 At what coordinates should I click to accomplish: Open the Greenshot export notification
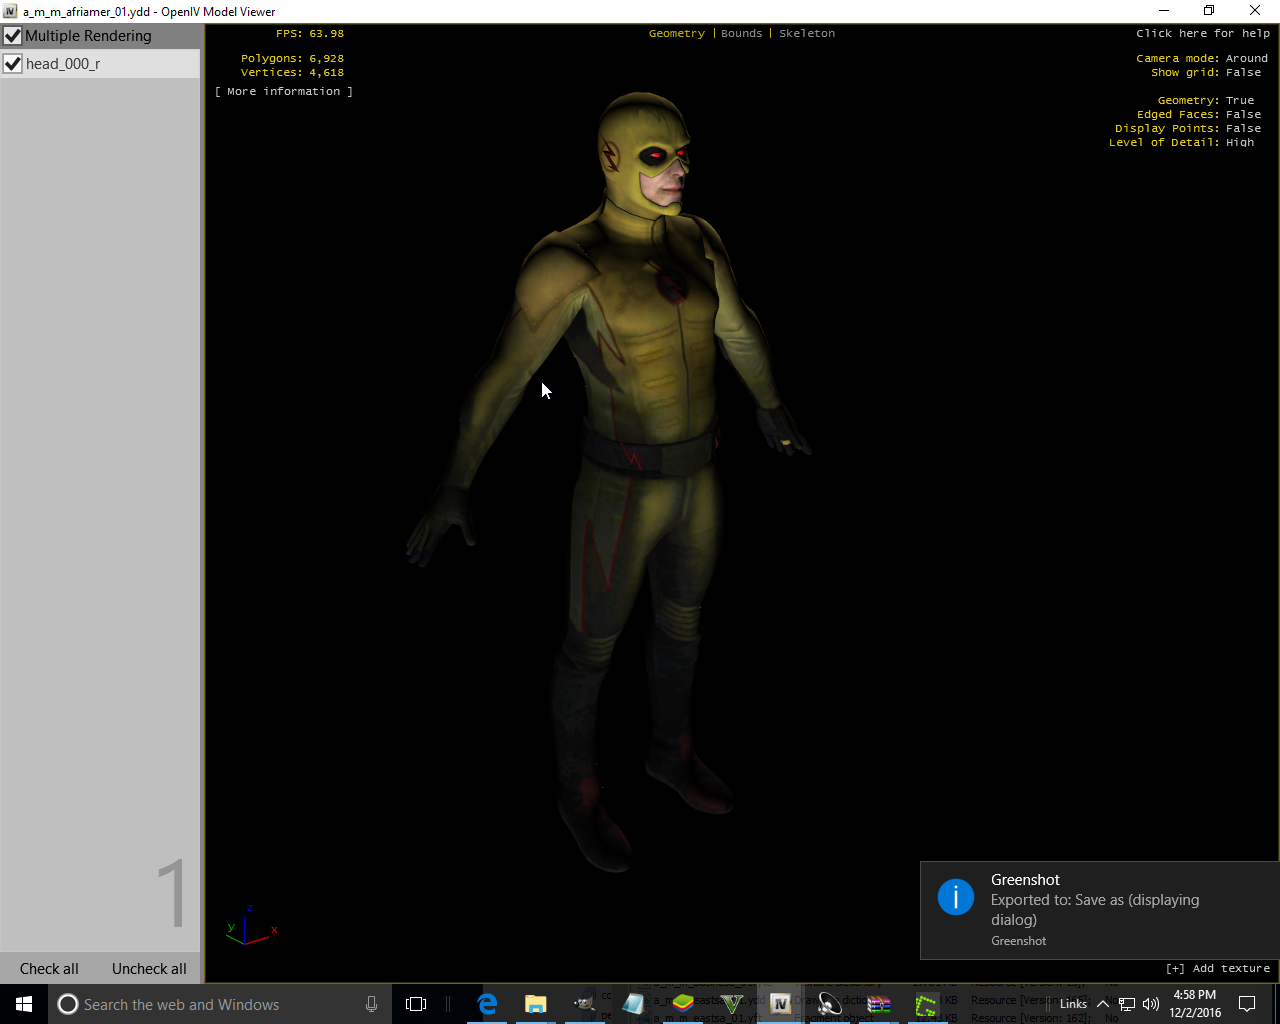click(1100, 910)
